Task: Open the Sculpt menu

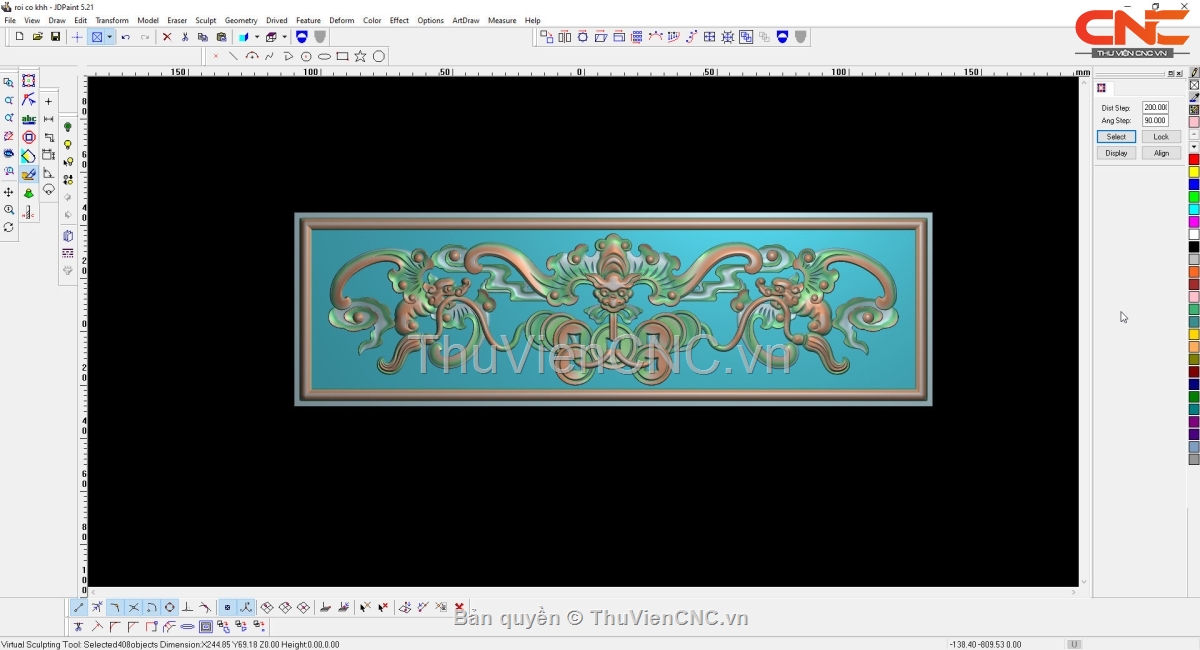Action: [x=205, y=20]
